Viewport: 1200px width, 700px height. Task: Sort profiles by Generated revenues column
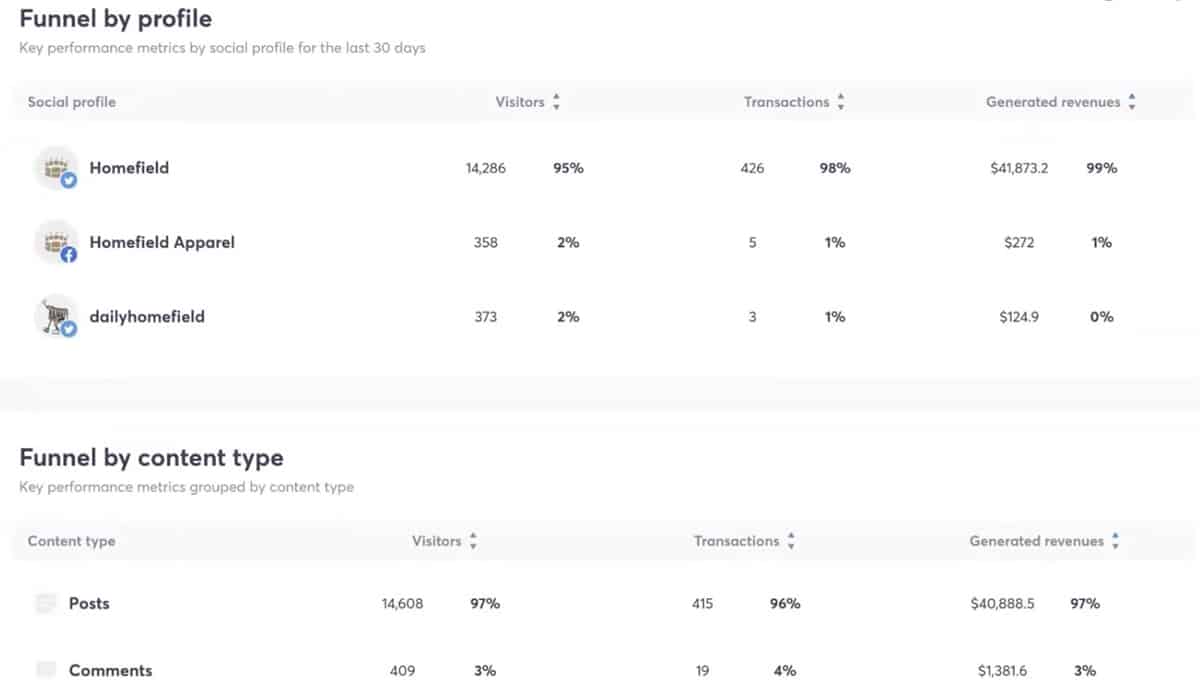(1132, 102)
